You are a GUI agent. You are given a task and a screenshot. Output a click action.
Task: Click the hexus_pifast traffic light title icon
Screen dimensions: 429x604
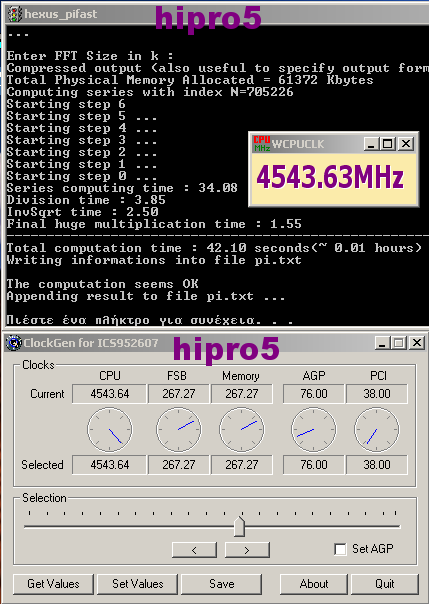pyautogui.click(x=15, y=14)
